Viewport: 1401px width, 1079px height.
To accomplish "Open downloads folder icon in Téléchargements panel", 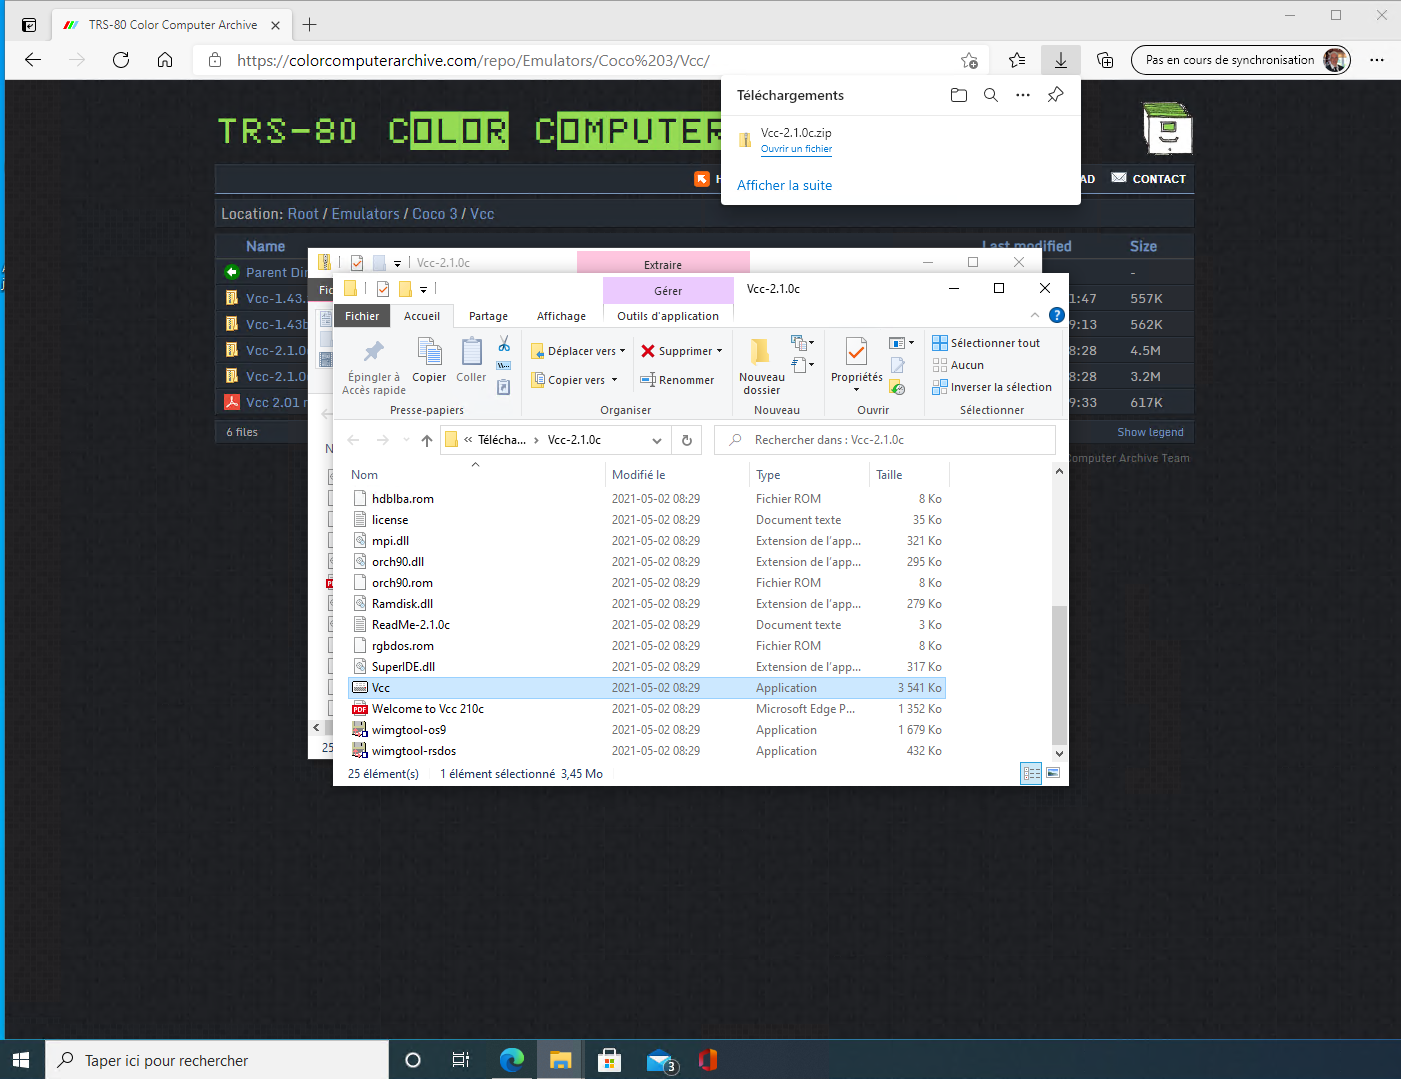I will point(959,95).
